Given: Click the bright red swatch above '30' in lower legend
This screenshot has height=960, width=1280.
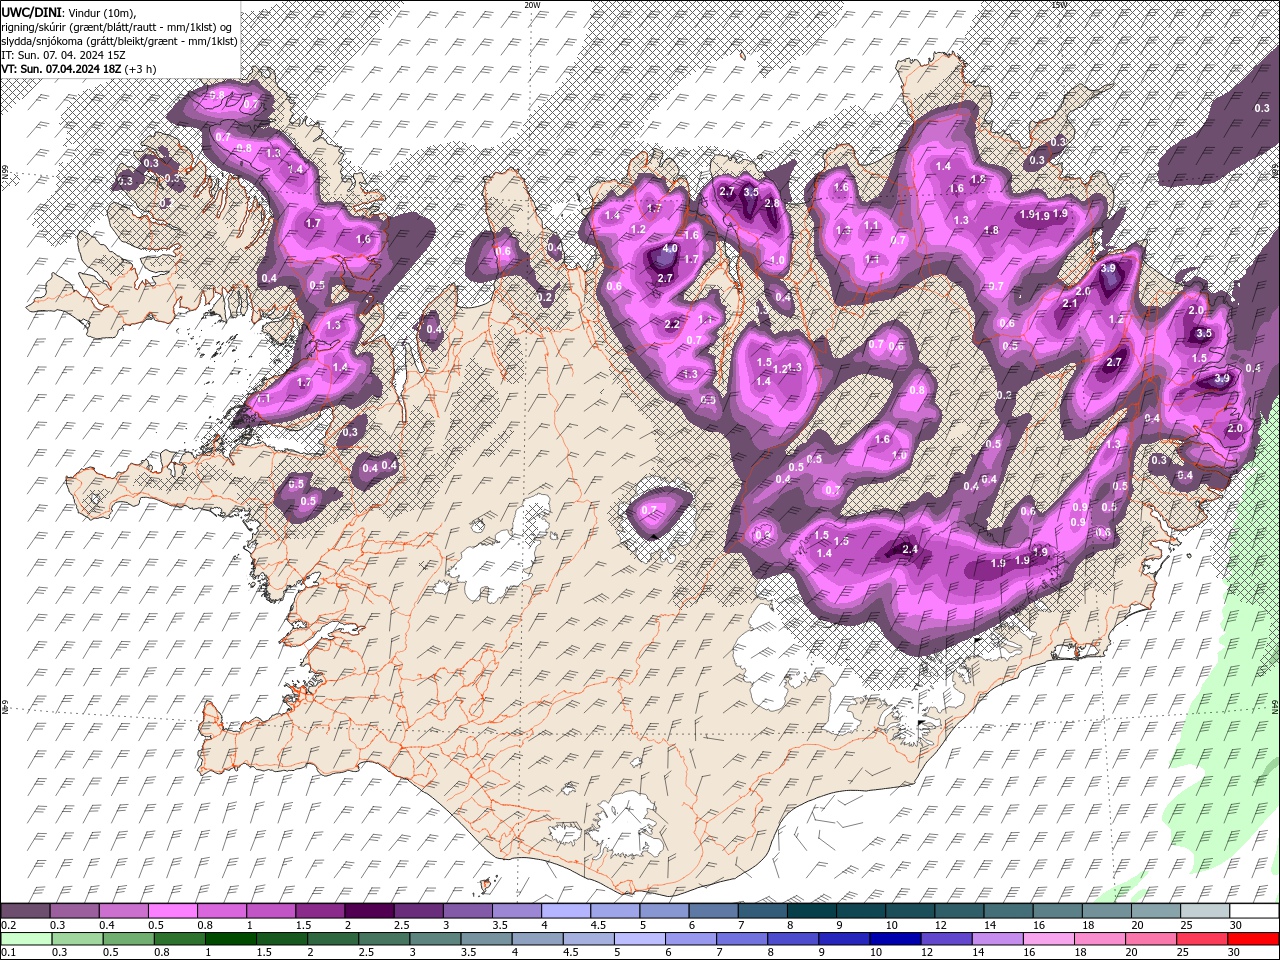Looking at the screenshot, I should [1253, 939].
